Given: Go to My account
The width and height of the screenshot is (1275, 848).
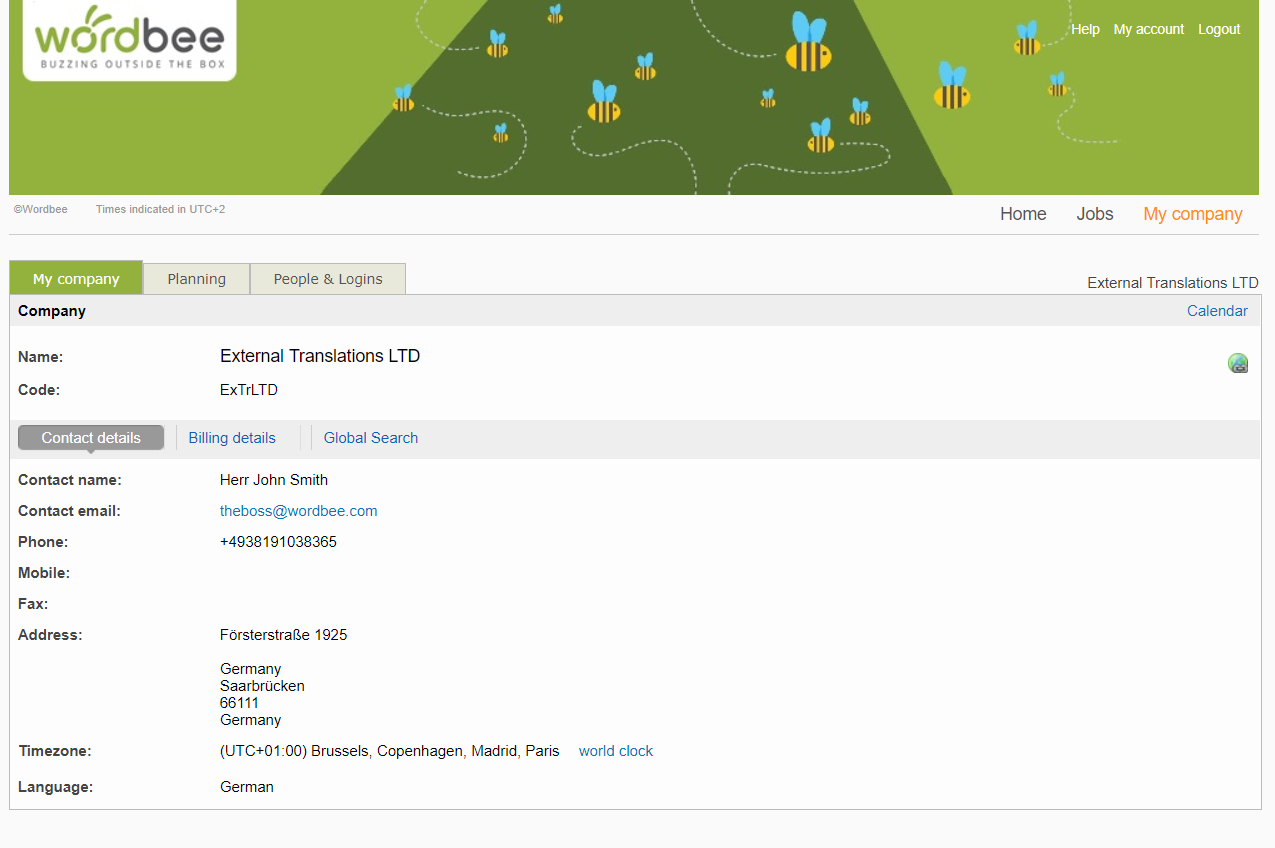Looking at the screenshot, I should [x=1148, y=29].
